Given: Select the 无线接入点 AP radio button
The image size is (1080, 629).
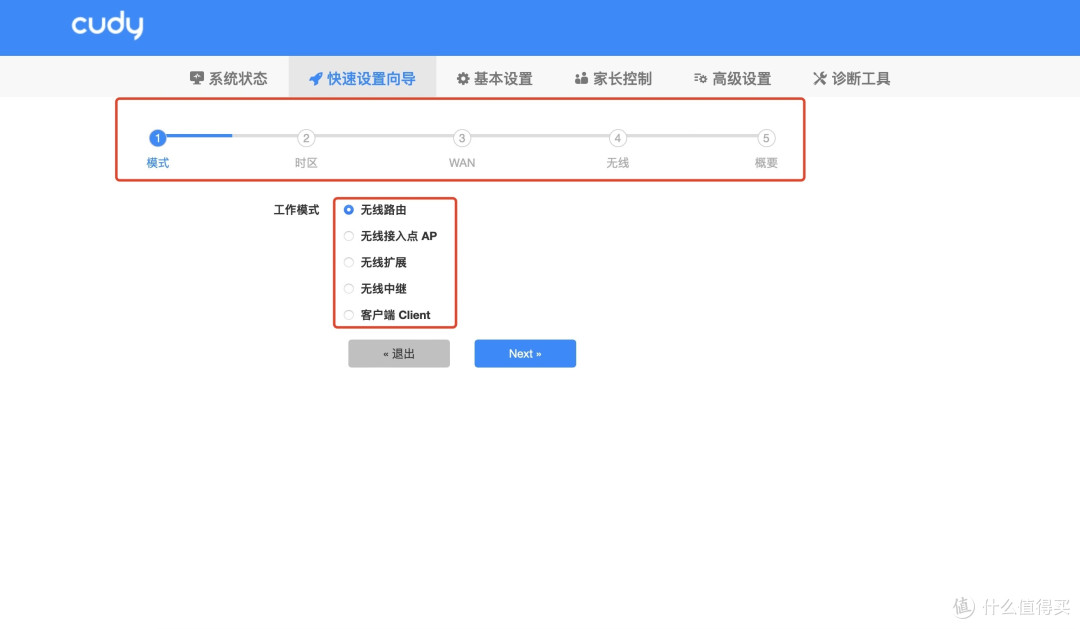Looking at the screenshot, I should click(349, 236).
